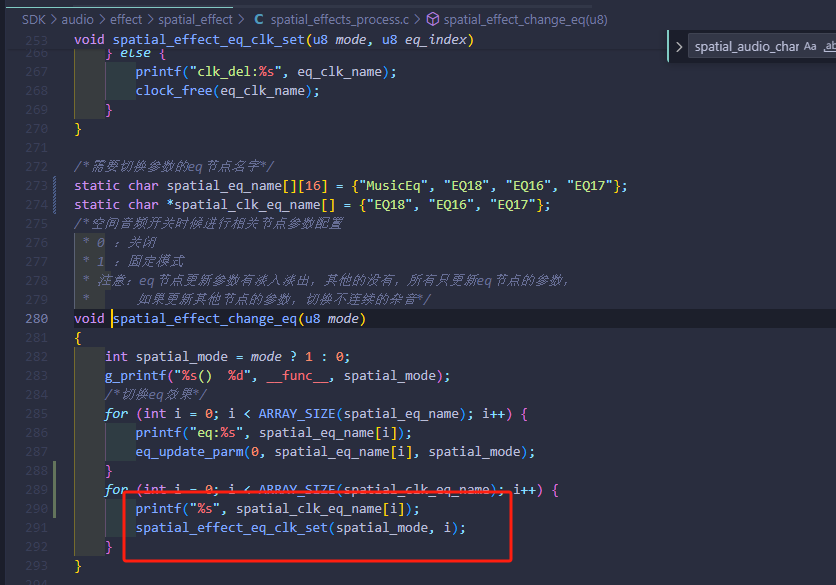The width and height of the screenshot is (836, 585).
Task: Click the "EQ17" string on line 273
Action: point(590,186)
